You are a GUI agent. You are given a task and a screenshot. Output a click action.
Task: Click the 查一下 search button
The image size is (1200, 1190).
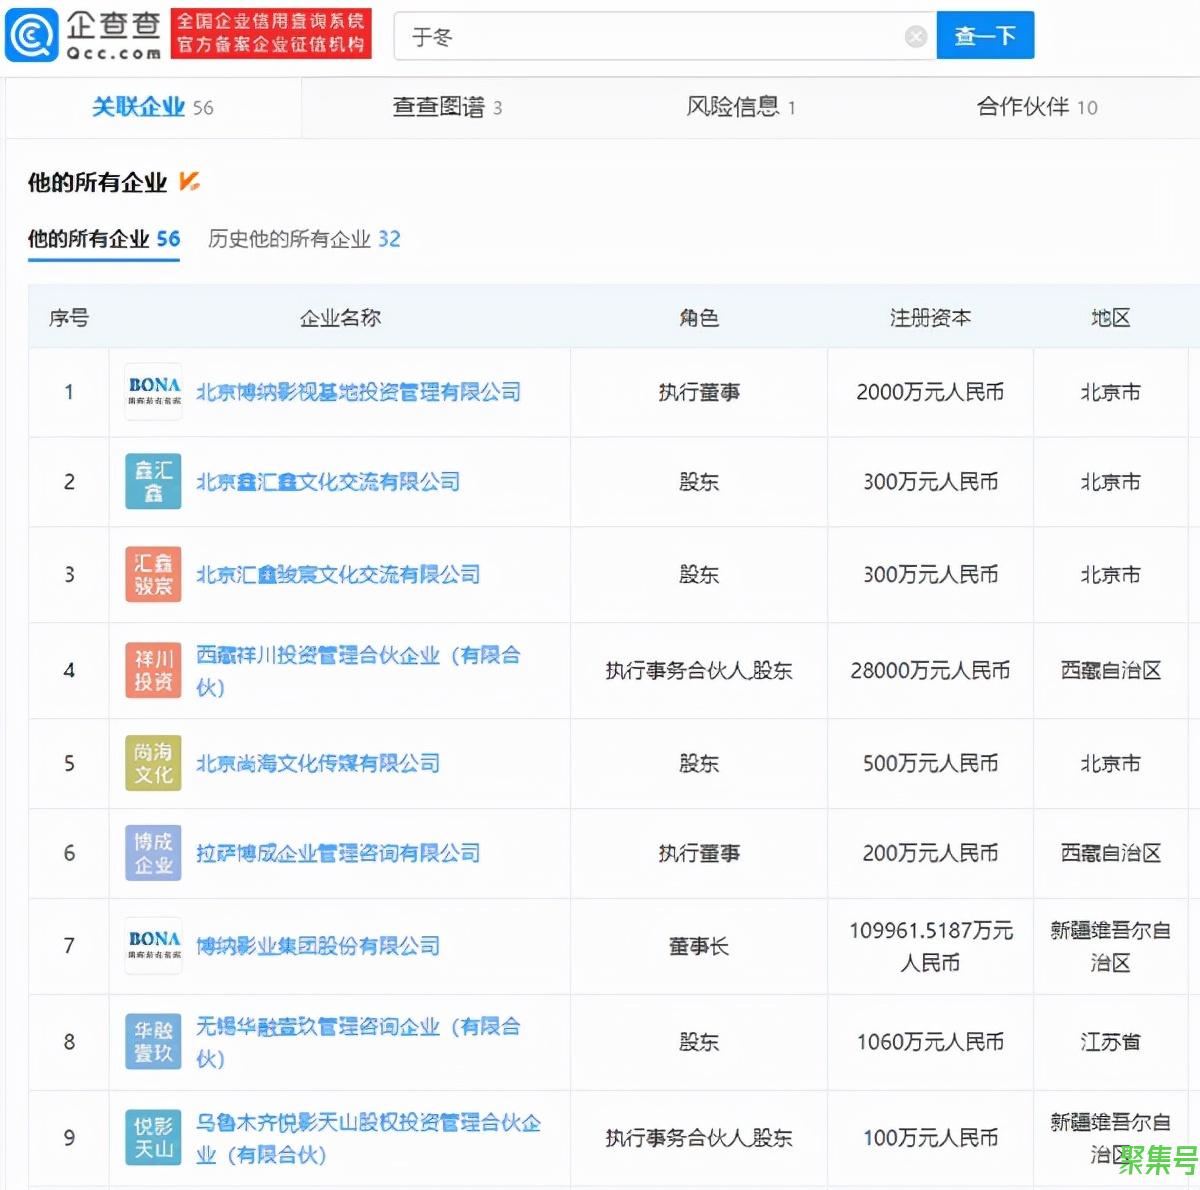coord(985,36)
